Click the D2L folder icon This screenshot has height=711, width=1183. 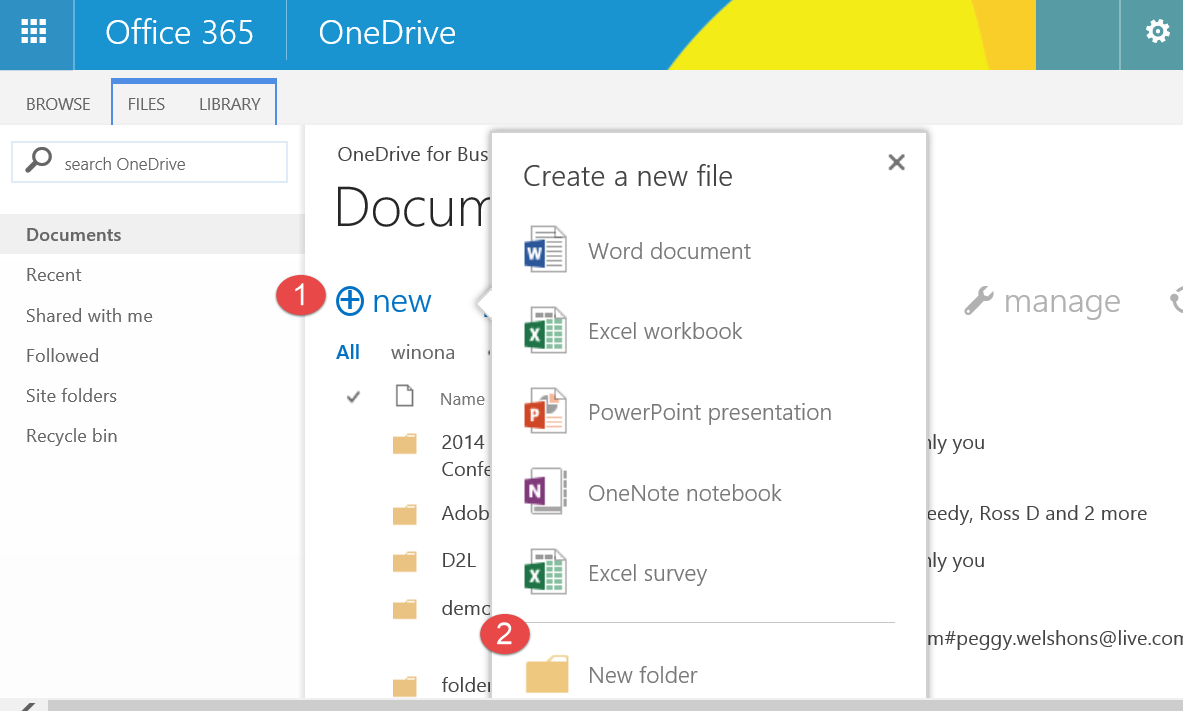click(x=404, y=561)
